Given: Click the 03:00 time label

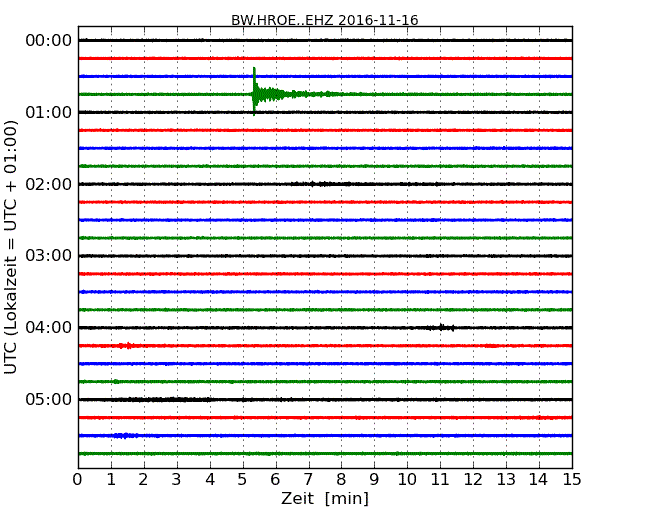Looking at the screenshot, I should tap(49, 256).
